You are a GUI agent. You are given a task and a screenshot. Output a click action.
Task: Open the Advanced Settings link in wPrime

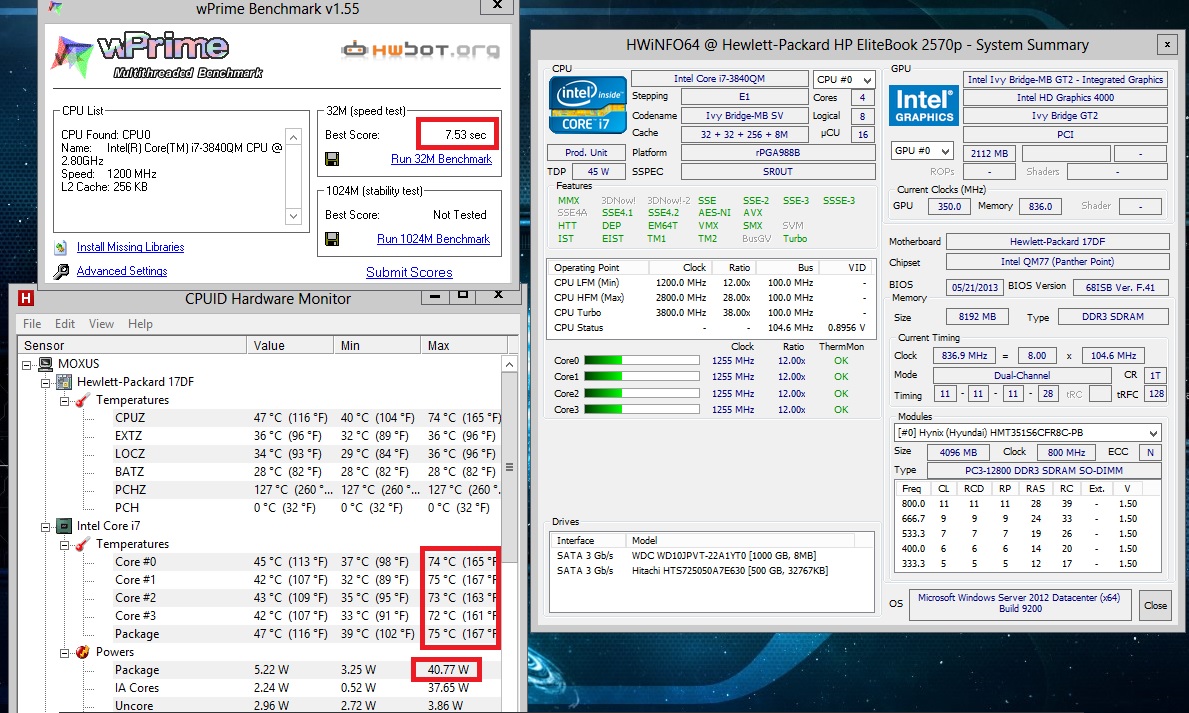click(122, 272)
